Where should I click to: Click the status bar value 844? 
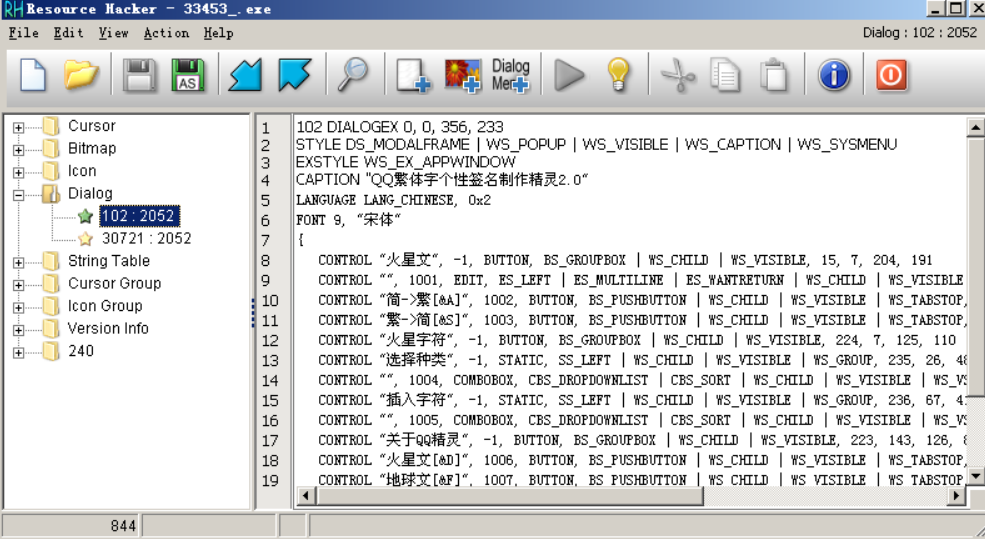click(x=123, y=526)
